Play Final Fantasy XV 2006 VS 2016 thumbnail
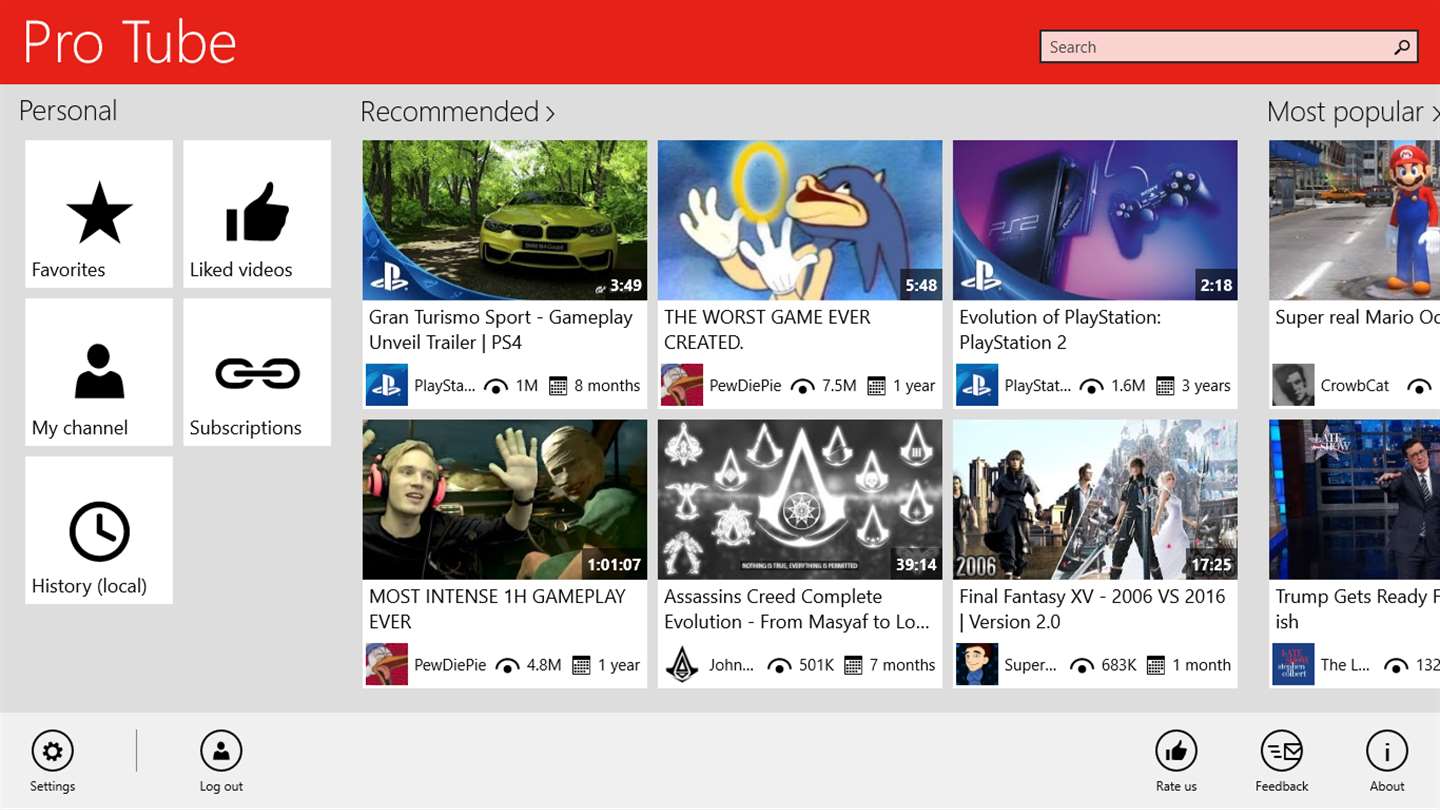The width and height of the screenshot is (1440, 810). [x=1095, y=499]
